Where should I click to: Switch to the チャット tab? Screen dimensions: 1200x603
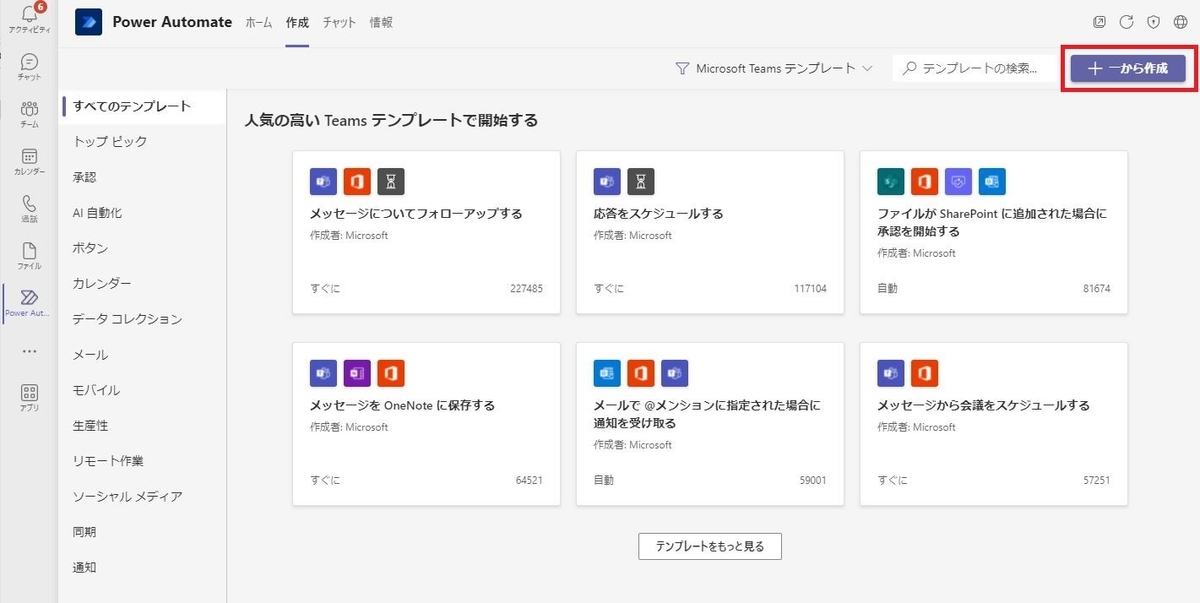[339, 22]
